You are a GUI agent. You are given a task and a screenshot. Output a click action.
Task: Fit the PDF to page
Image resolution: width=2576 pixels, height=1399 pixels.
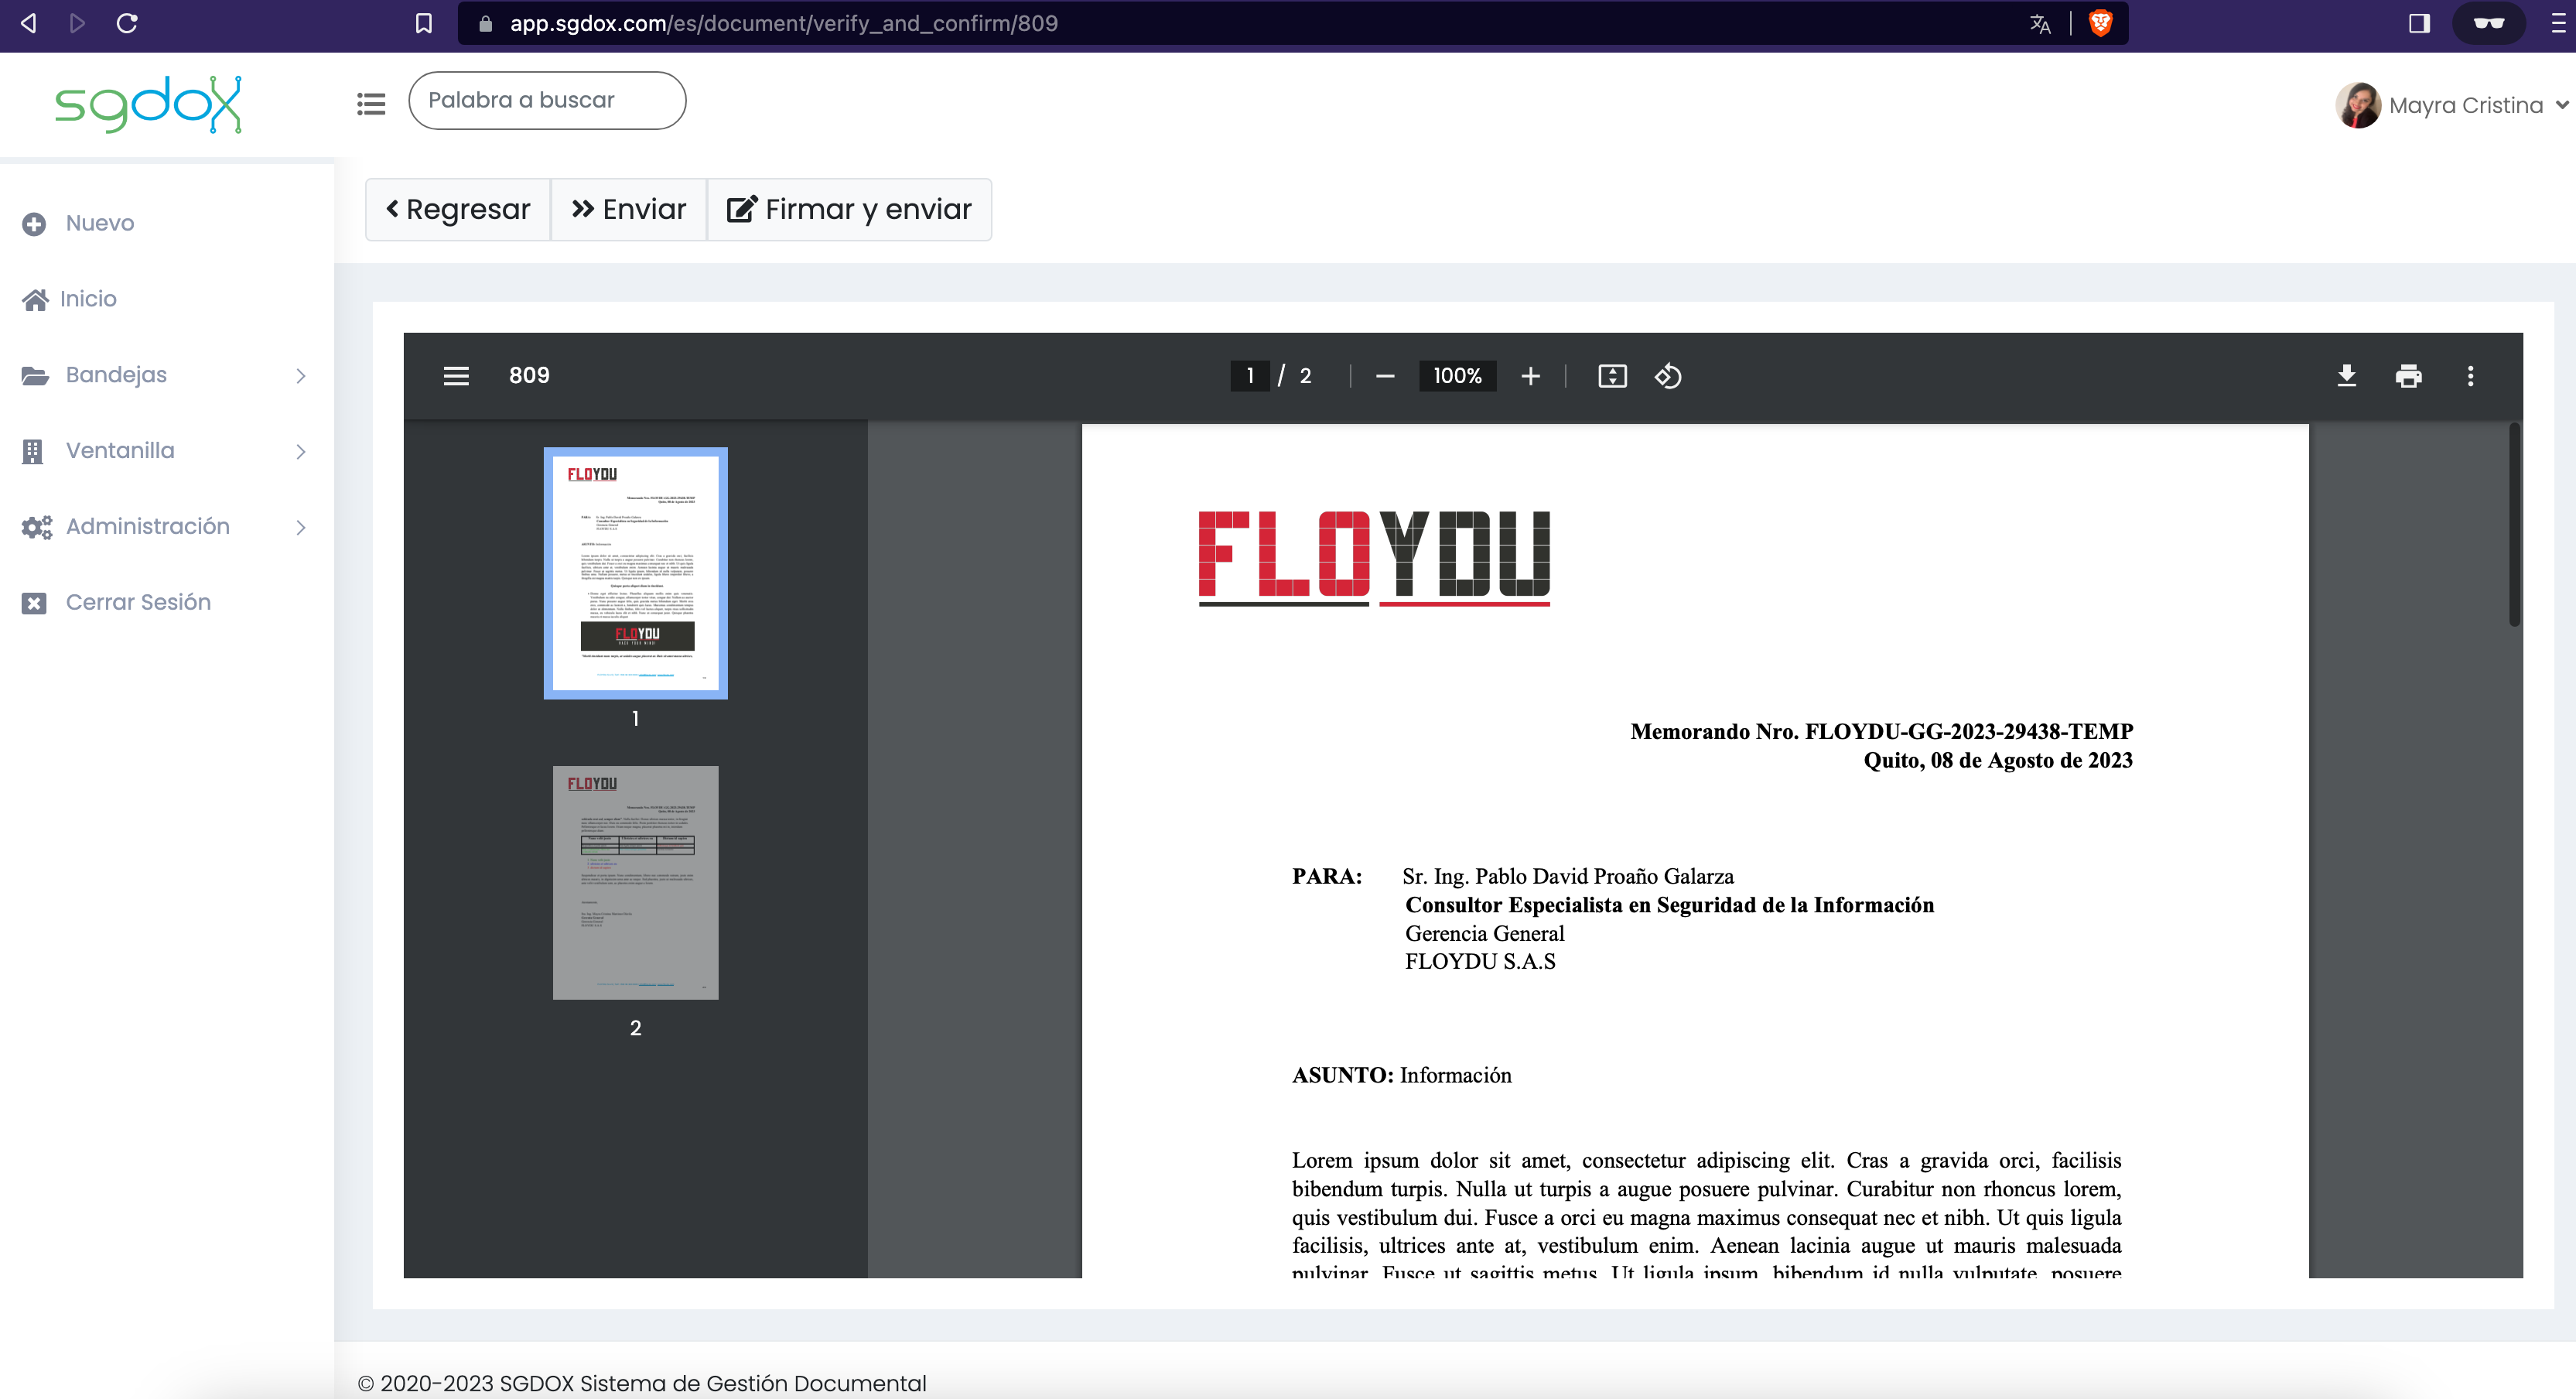(x=1612, y=376)
